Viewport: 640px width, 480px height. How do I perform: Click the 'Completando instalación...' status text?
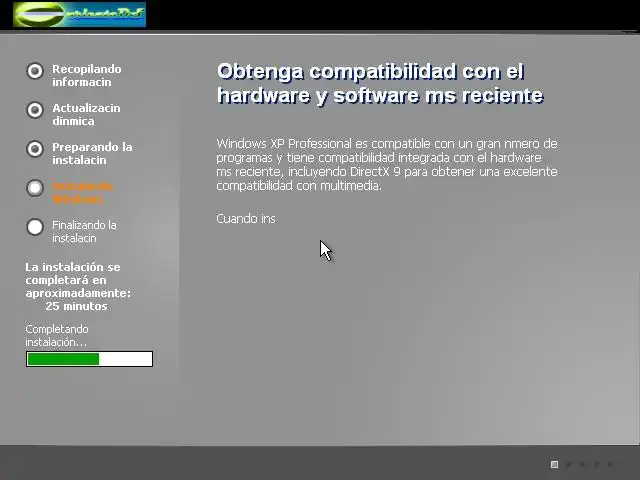[57, 336]
